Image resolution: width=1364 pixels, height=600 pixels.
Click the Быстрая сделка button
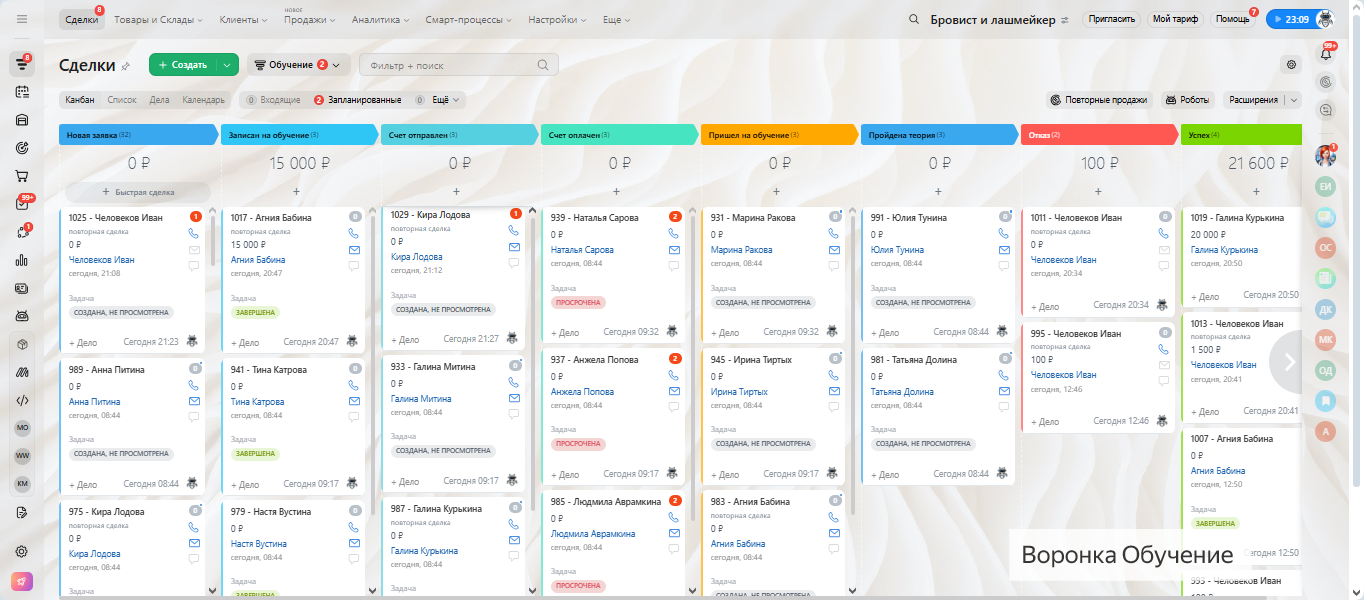click(138, 191)
